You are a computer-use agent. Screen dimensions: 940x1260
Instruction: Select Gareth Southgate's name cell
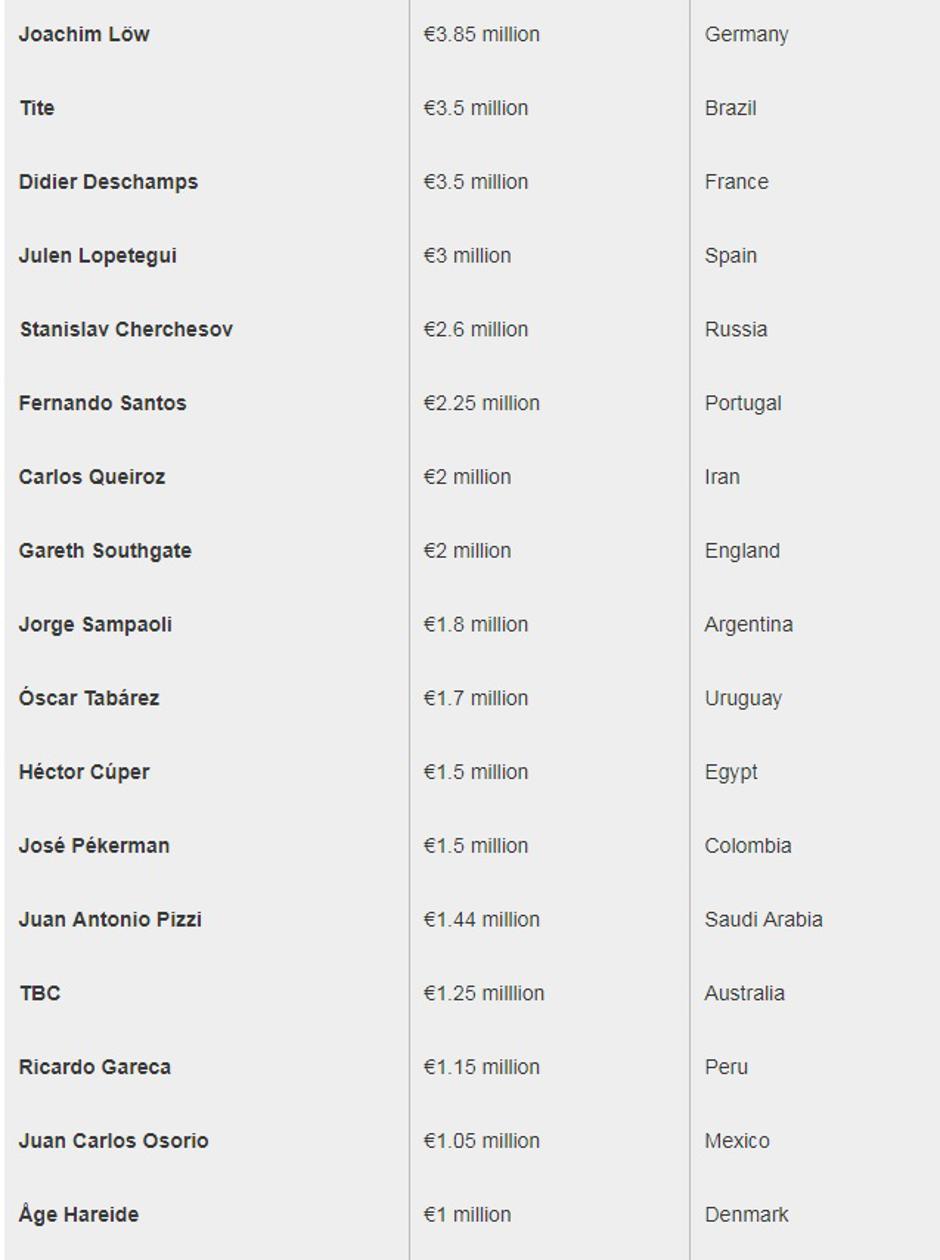(x=105, y=551)
